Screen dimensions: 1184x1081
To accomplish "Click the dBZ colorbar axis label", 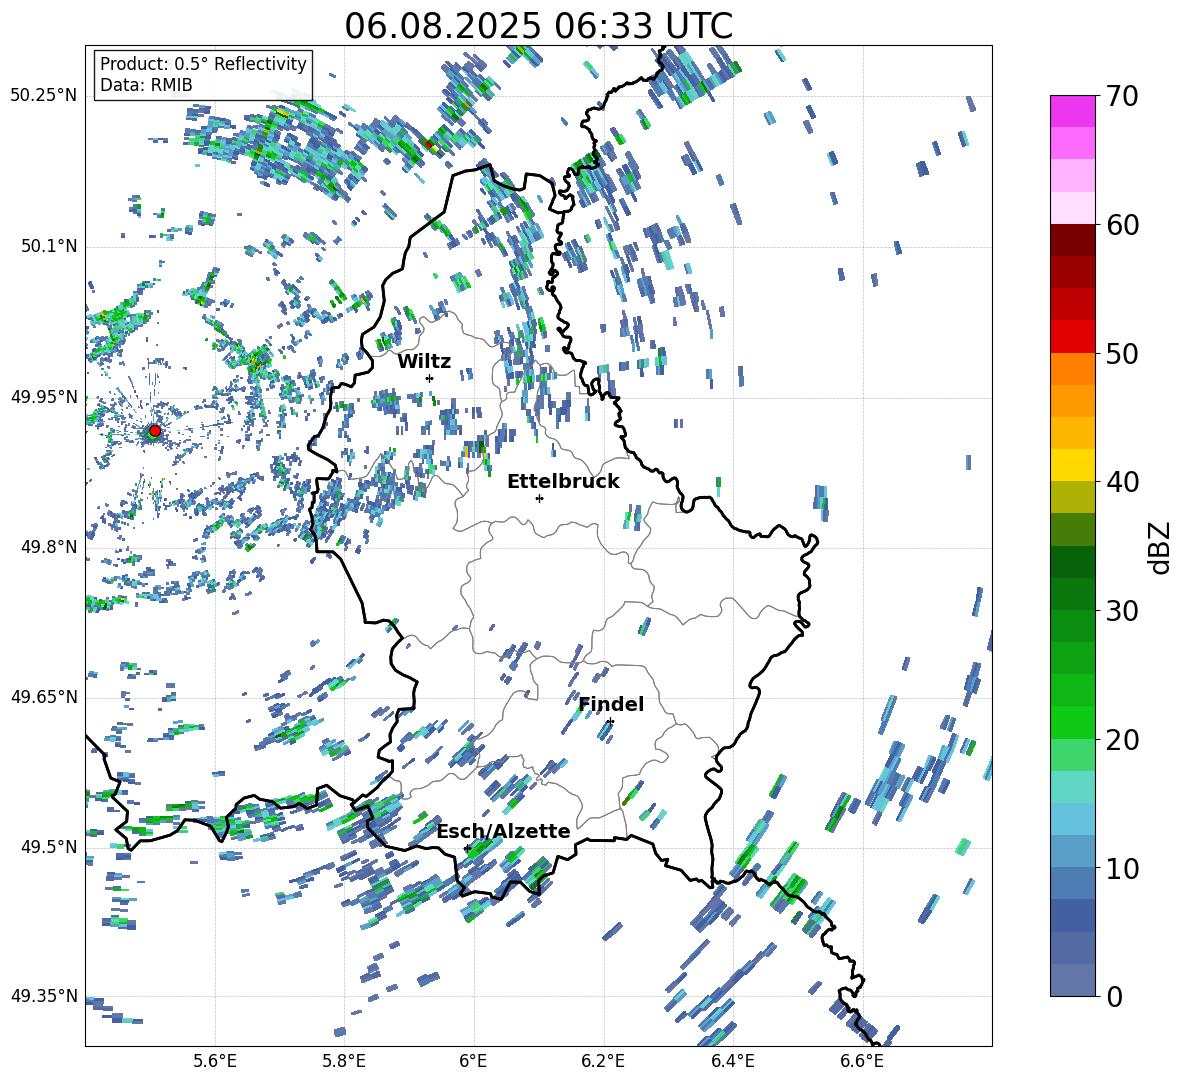I will (1161, 547).
